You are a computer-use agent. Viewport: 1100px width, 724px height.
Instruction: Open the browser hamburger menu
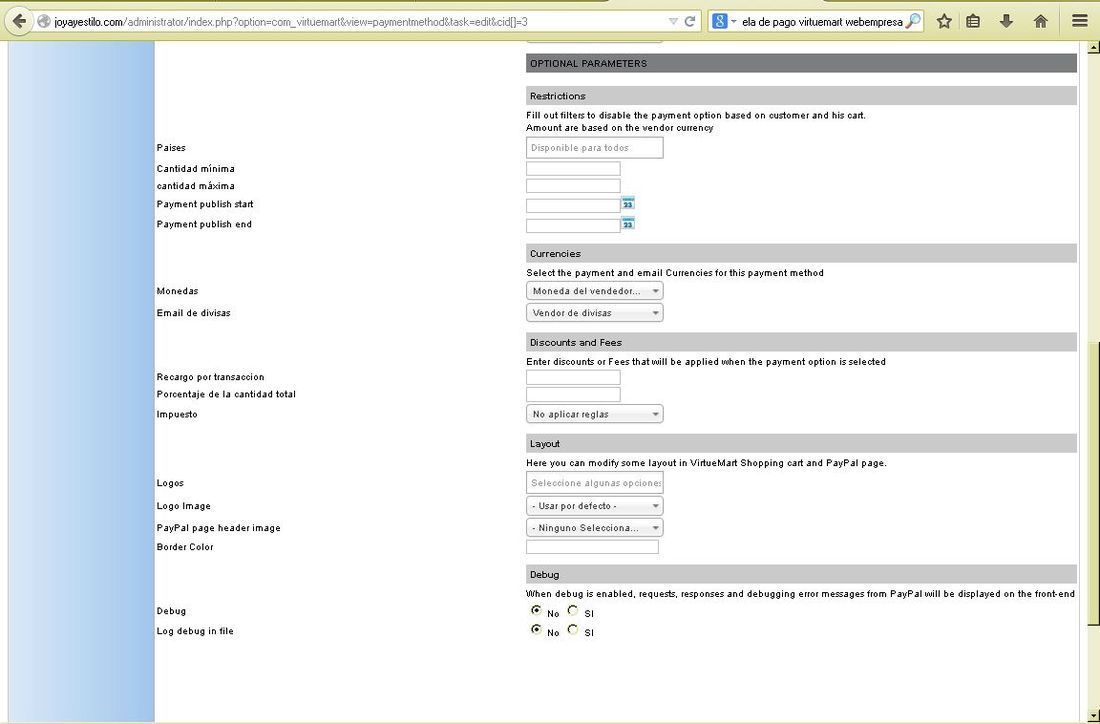pyautogui.click(x=1080, y=22)
